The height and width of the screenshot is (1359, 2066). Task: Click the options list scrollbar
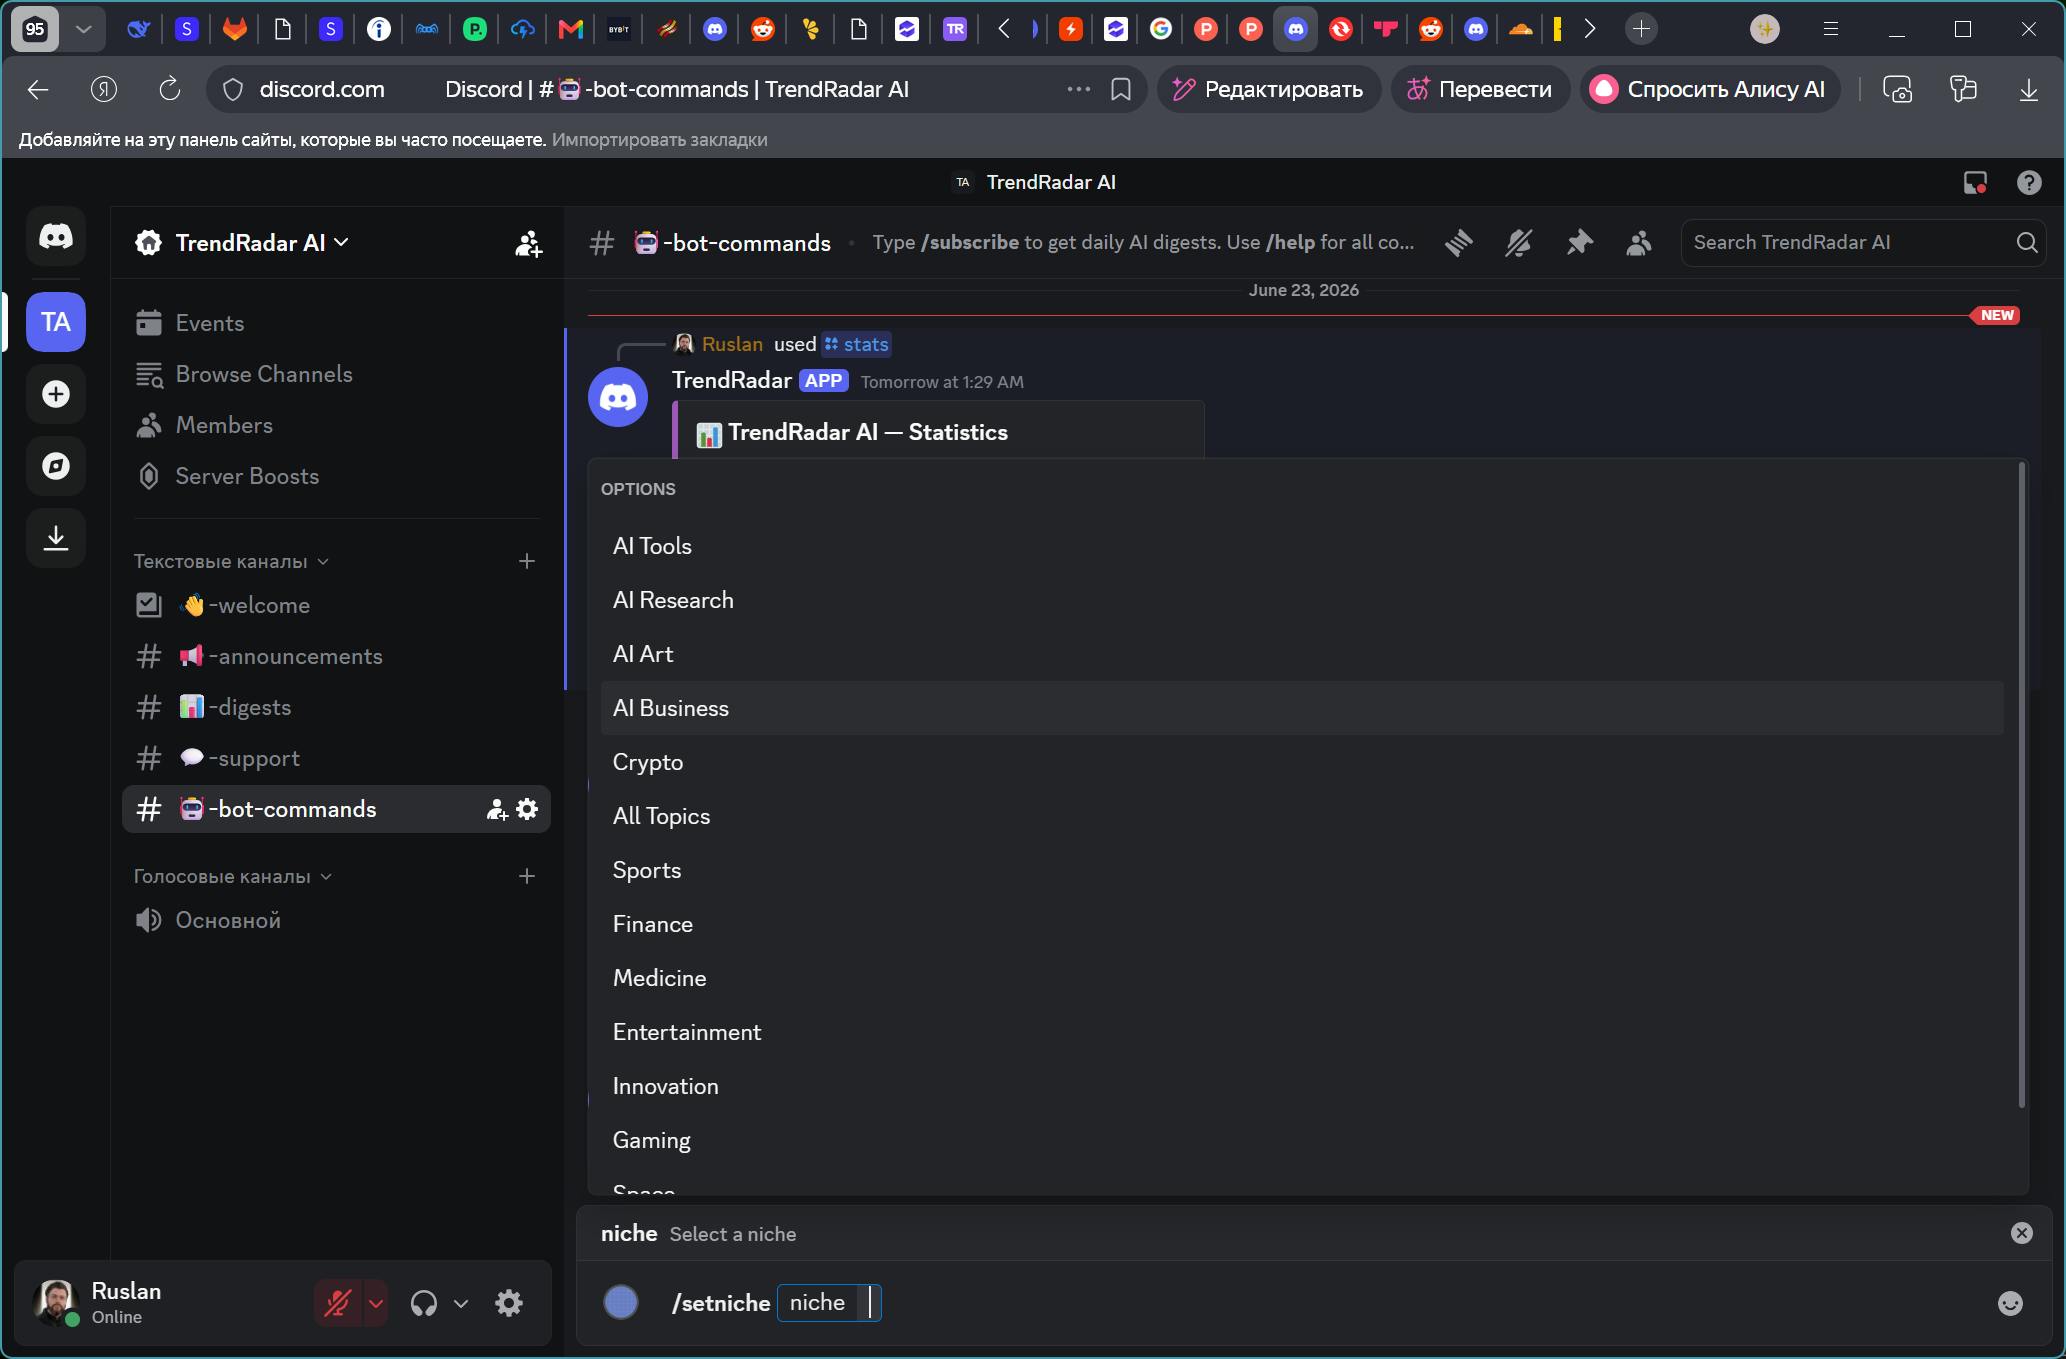pyautogui.click(x=2022, y=785)
